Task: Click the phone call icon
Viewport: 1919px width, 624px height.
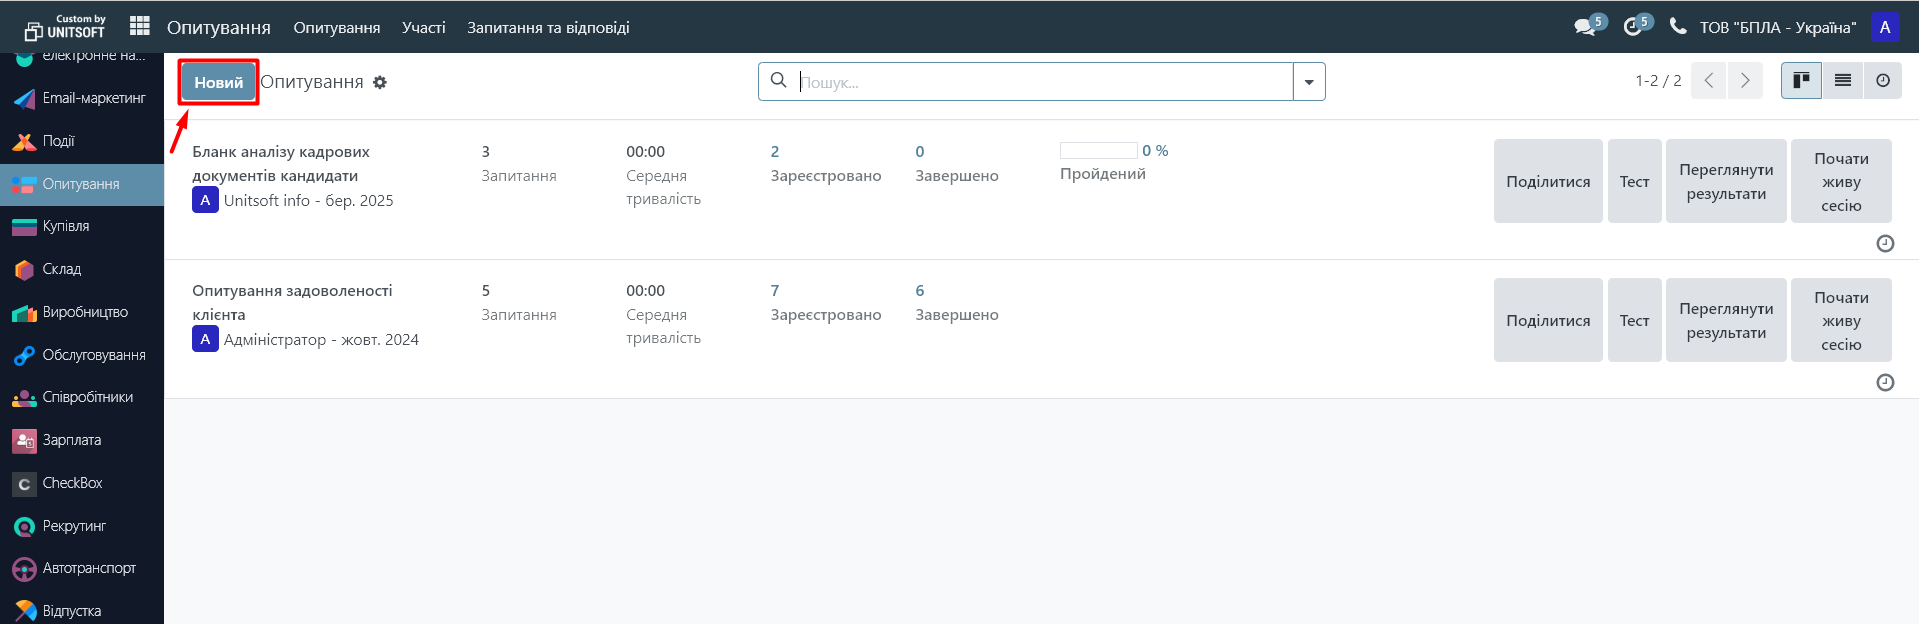Action: (1678, 26)
